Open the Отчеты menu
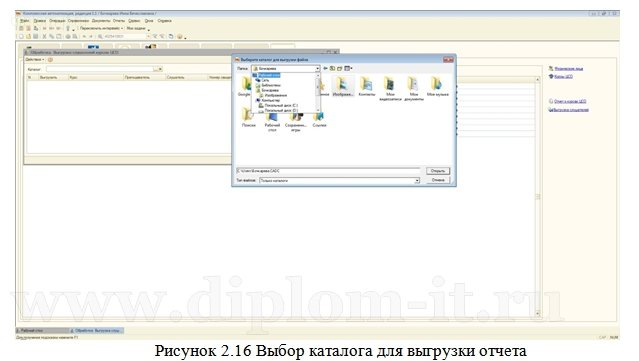The image size is (639, 361). pyautogui.click(x=119, y=21)
